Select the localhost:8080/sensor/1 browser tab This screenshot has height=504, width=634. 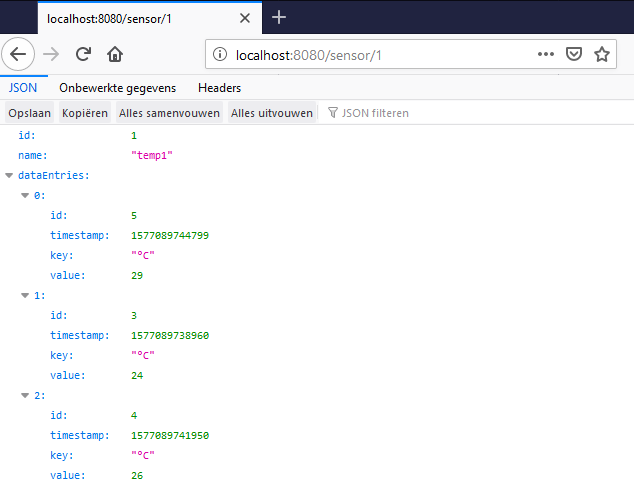(150, 18)
